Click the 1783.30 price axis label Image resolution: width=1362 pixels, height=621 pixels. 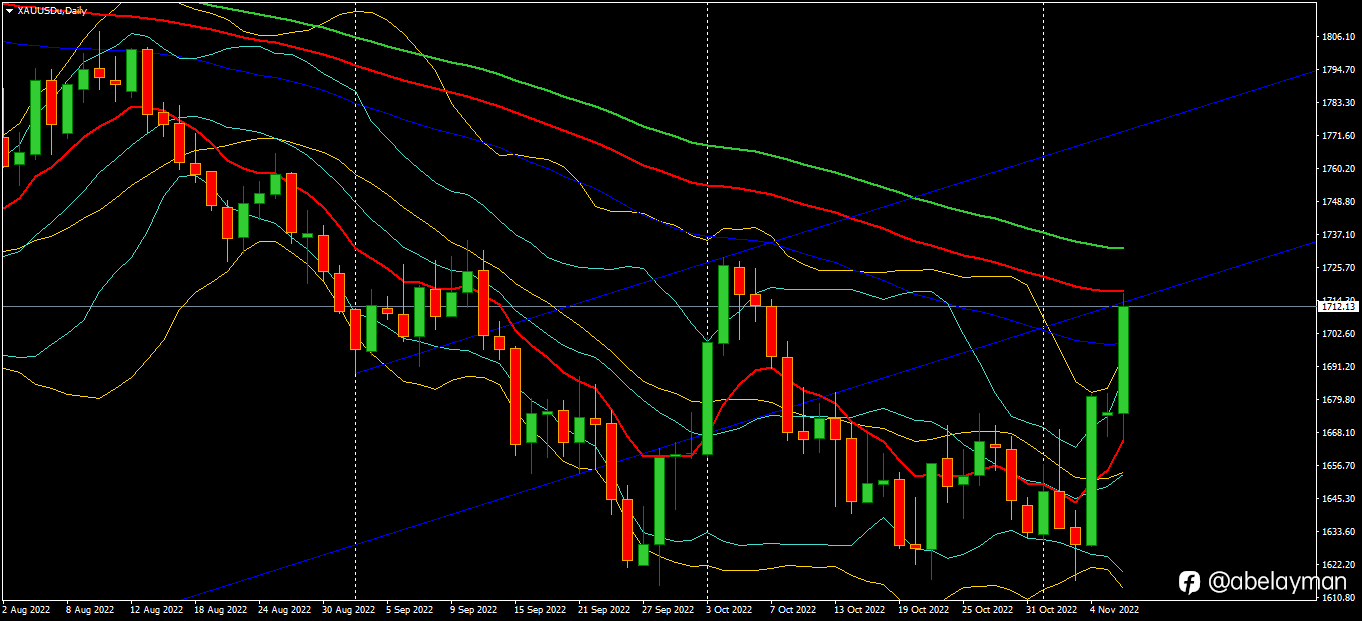[x=1337, y=103]
